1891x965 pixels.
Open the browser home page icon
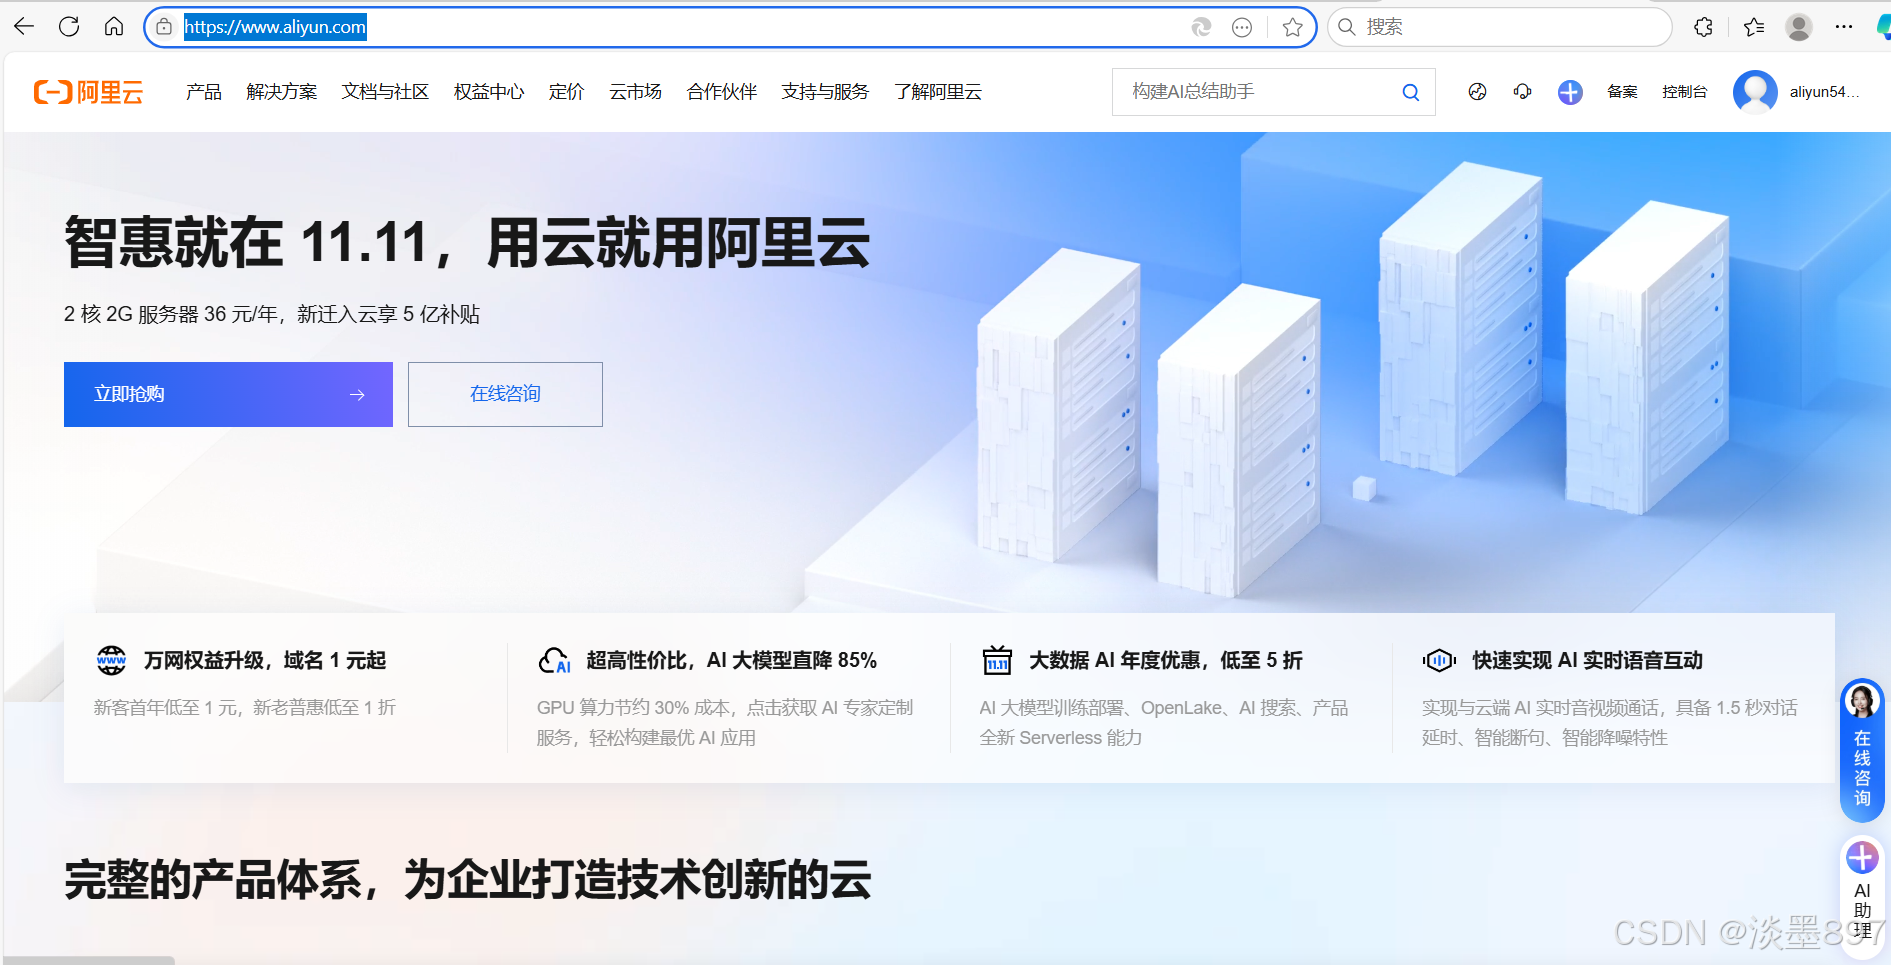point(114,27)
